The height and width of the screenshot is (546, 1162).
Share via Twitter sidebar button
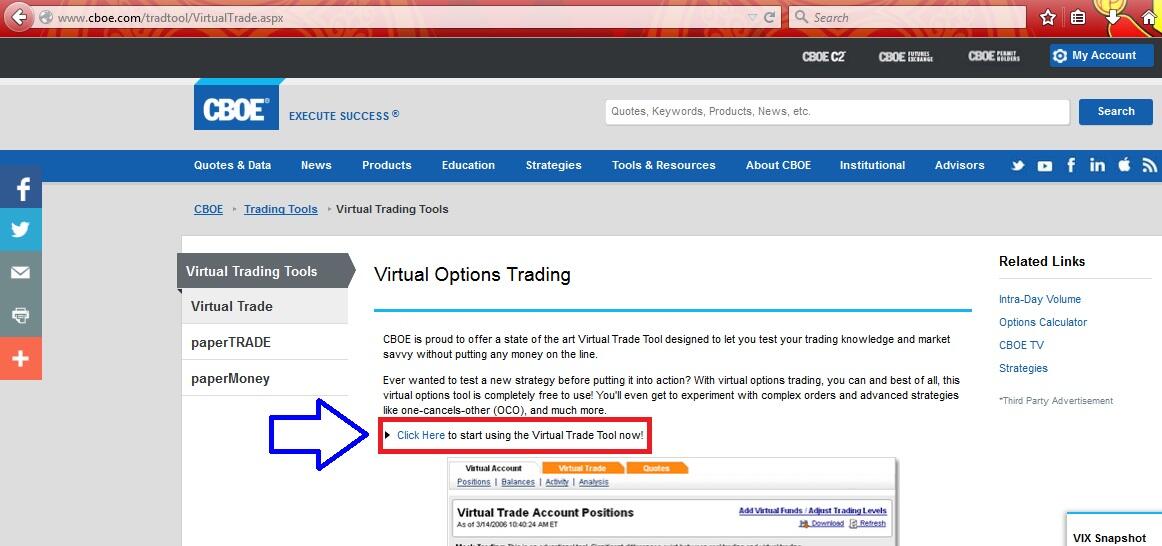[21, 230]
